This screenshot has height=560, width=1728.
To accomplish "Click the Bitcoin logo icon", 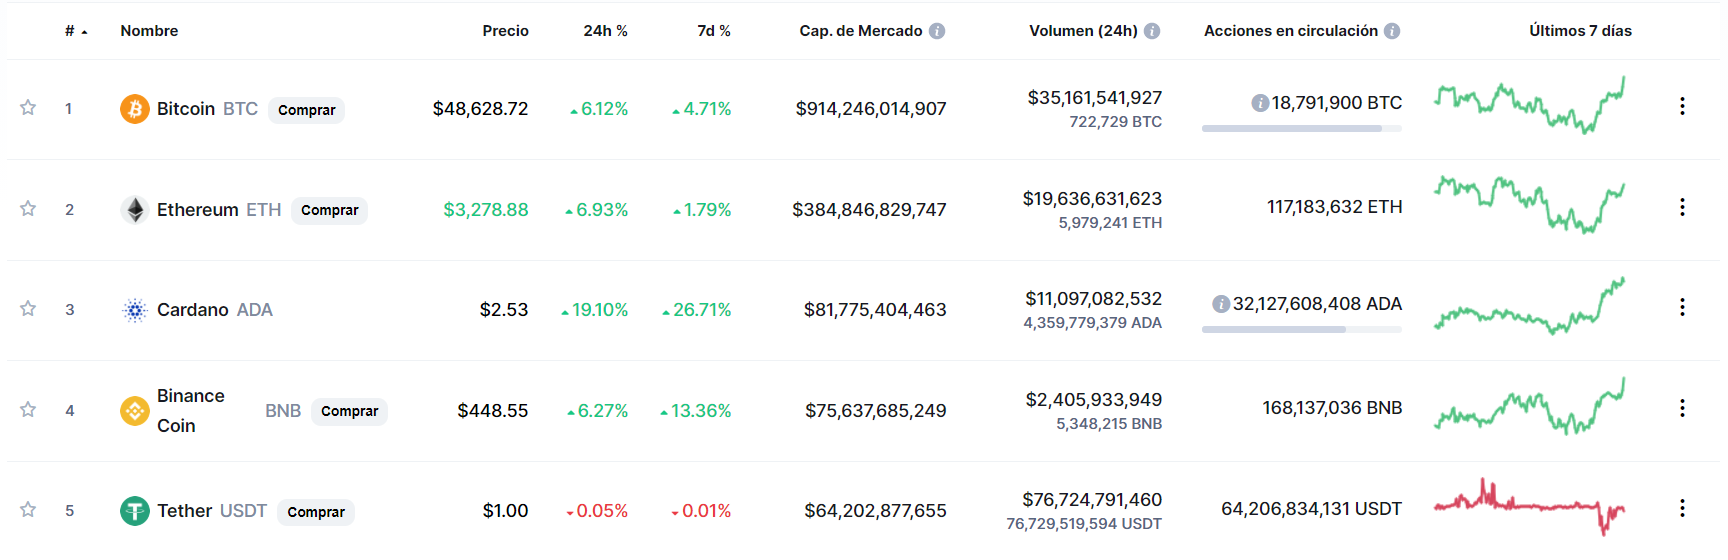I will 135,109.
